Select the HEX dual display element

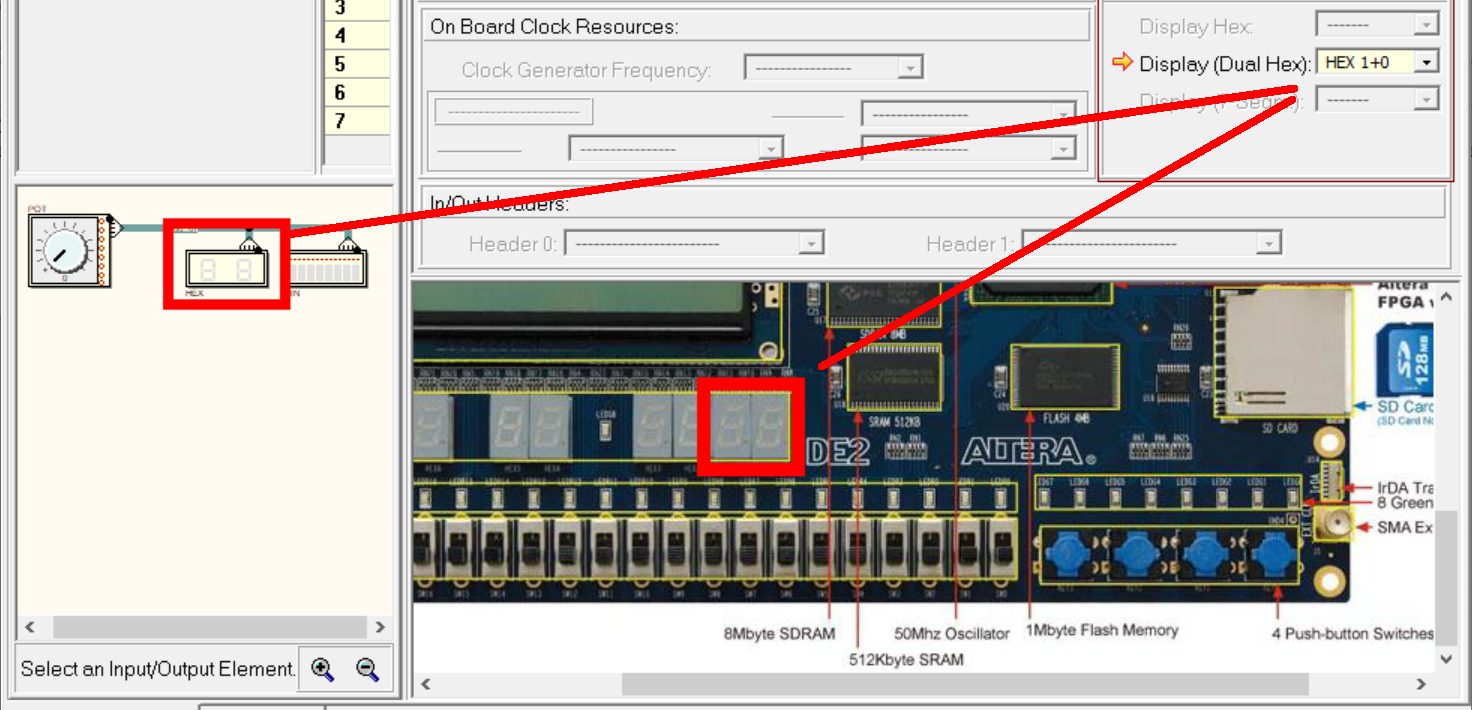coord(227,269)
